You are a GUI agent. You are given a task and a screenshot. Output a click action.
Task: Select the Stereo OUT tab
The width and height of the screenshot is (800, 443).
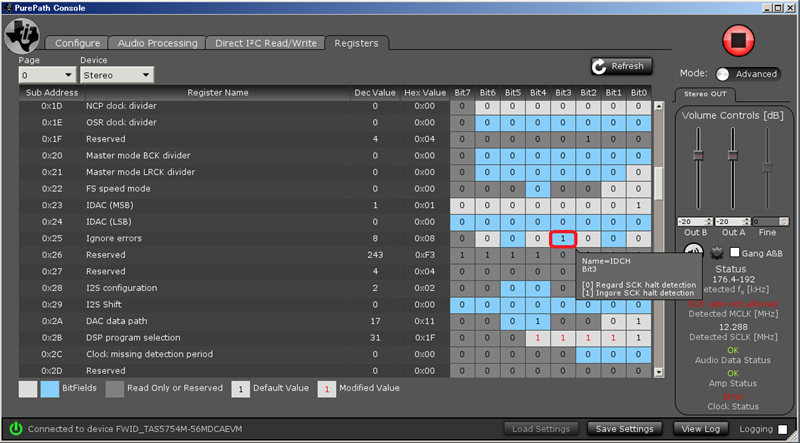click(x=705, y=94)
